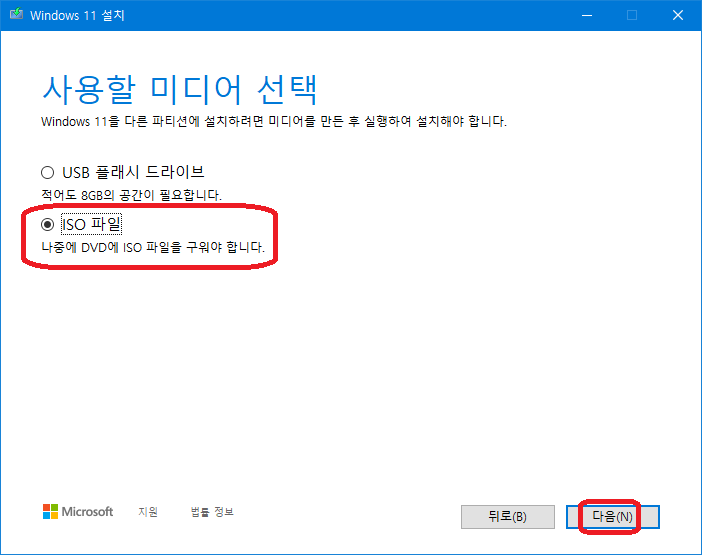This screenshot has height=555, width=702.
Task: Click the 뒤로(B) button
Action: tap(508, 517)
